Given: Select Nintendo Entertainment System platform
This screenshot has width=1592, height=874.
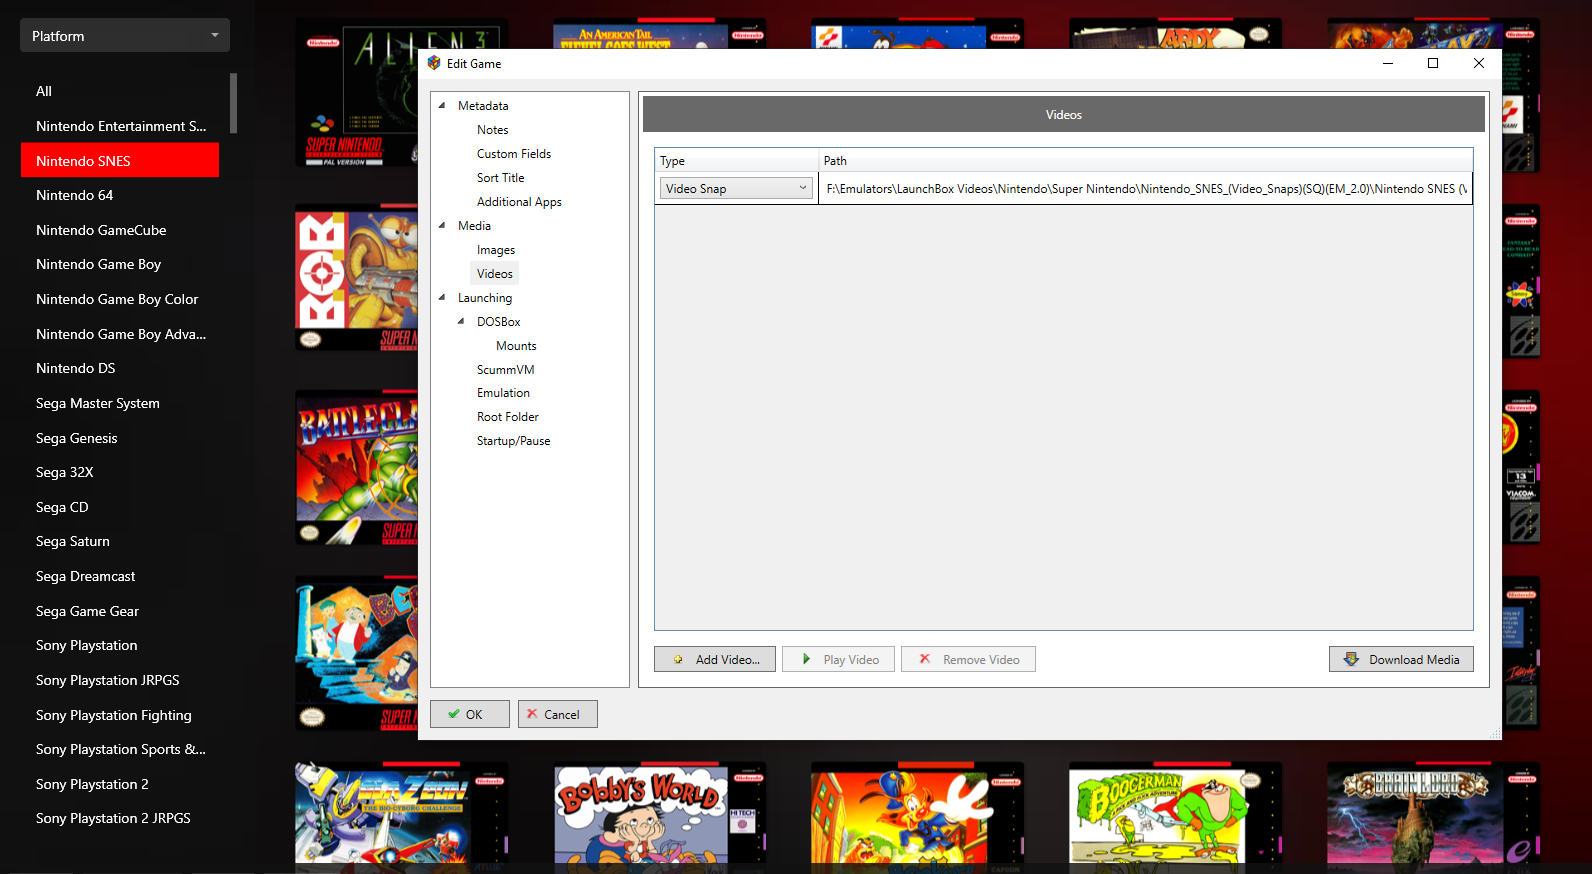Looking at the screenshot, I should point(120,126).
